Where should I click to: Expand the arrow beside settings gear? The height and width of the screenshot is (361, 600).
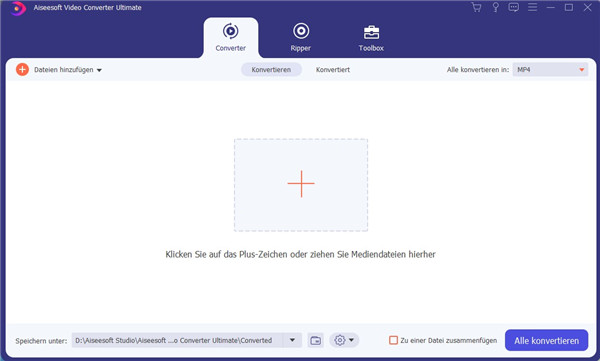point(351,340)
